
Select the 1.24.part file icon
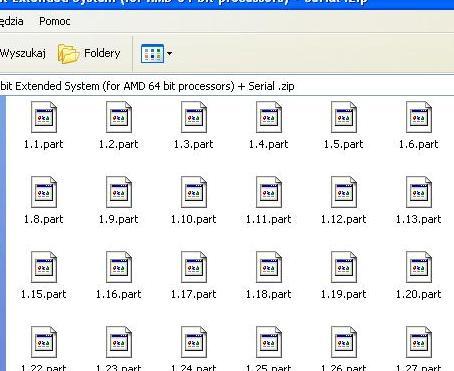pyautogui.click(x=194, y=342)
